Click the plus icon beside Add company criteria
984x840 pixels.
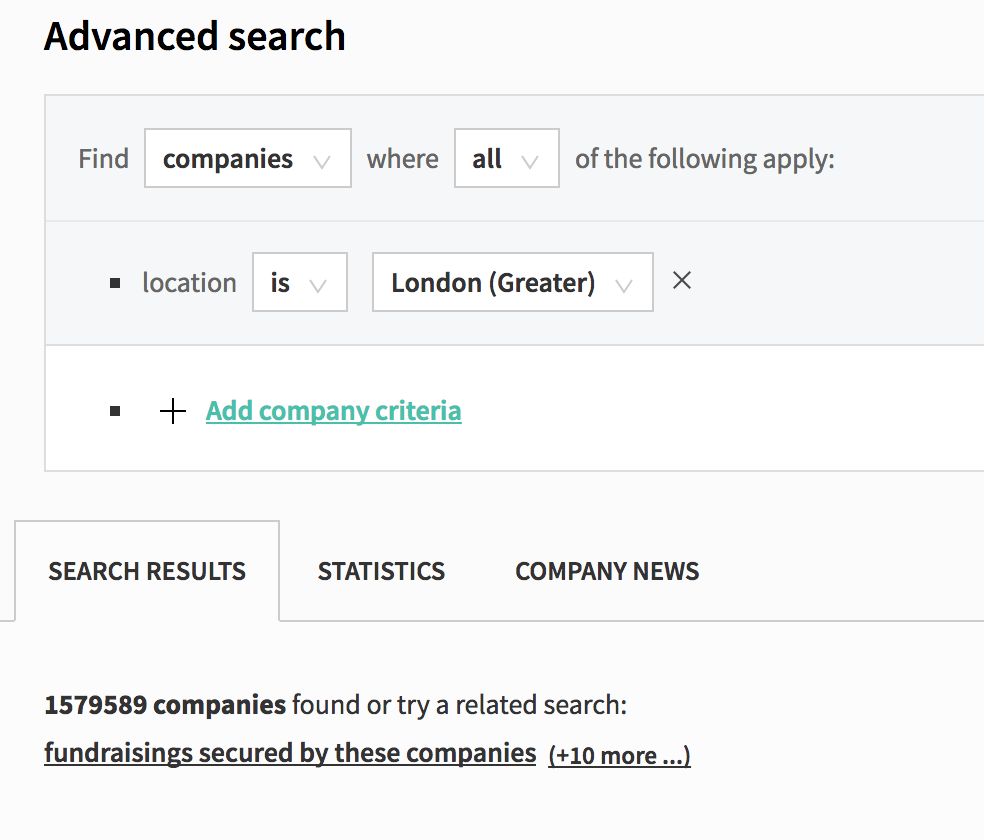pyautogui.click(x=173, y=411)
